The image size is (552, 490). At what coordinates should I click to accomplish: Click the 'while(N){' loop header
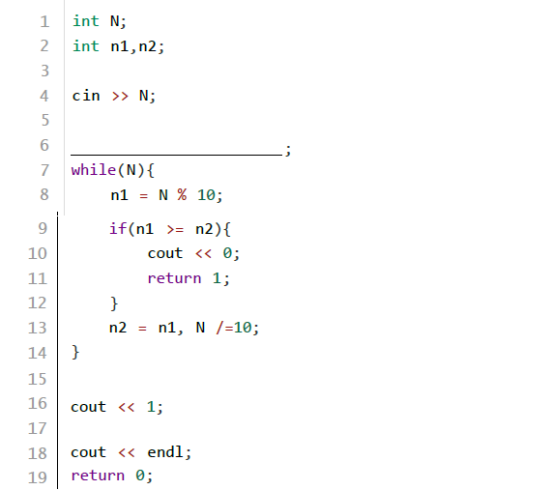pyautogui.click(x=113, y=170)
